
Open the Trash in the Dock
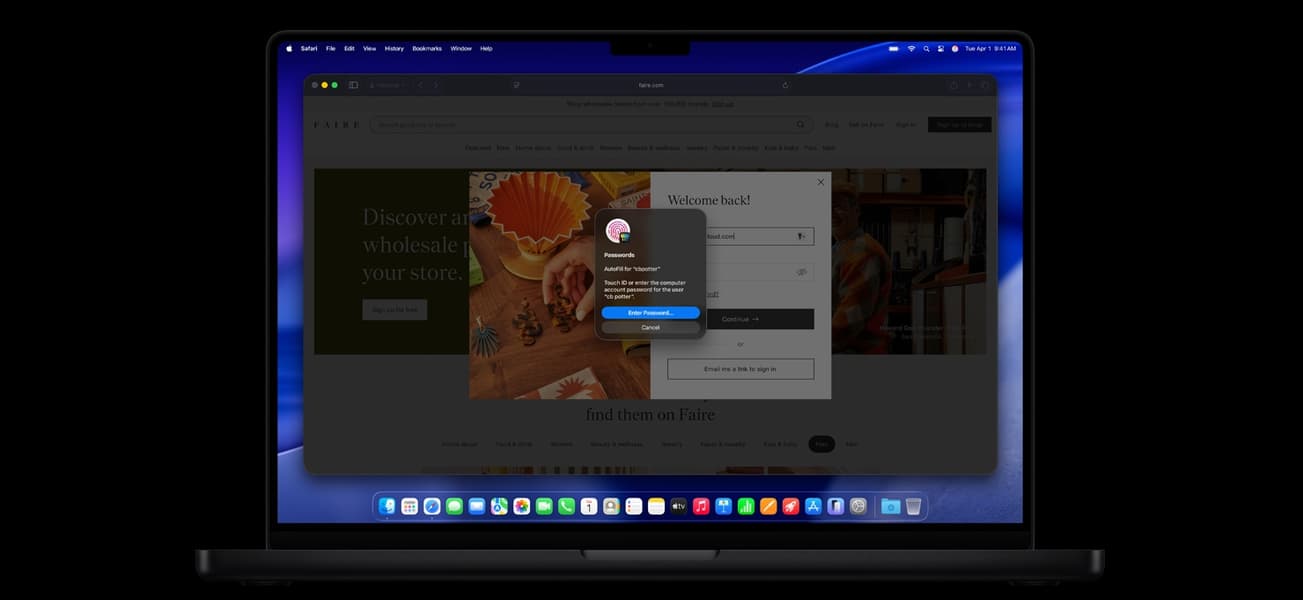tap(913, 507)
